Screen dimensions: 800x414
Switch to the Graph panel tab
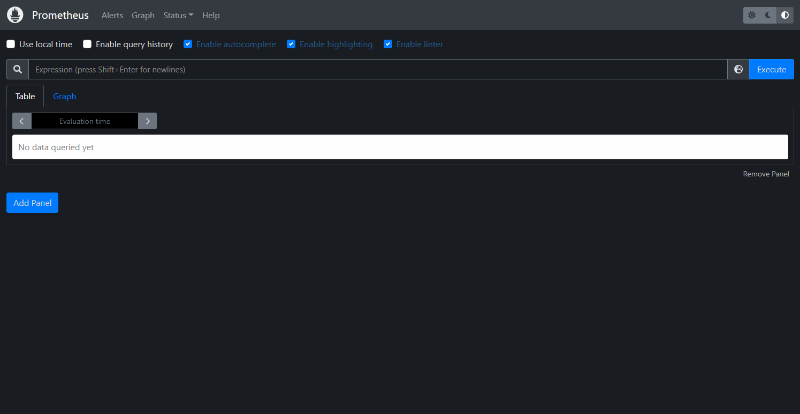(x=65, y=96)
